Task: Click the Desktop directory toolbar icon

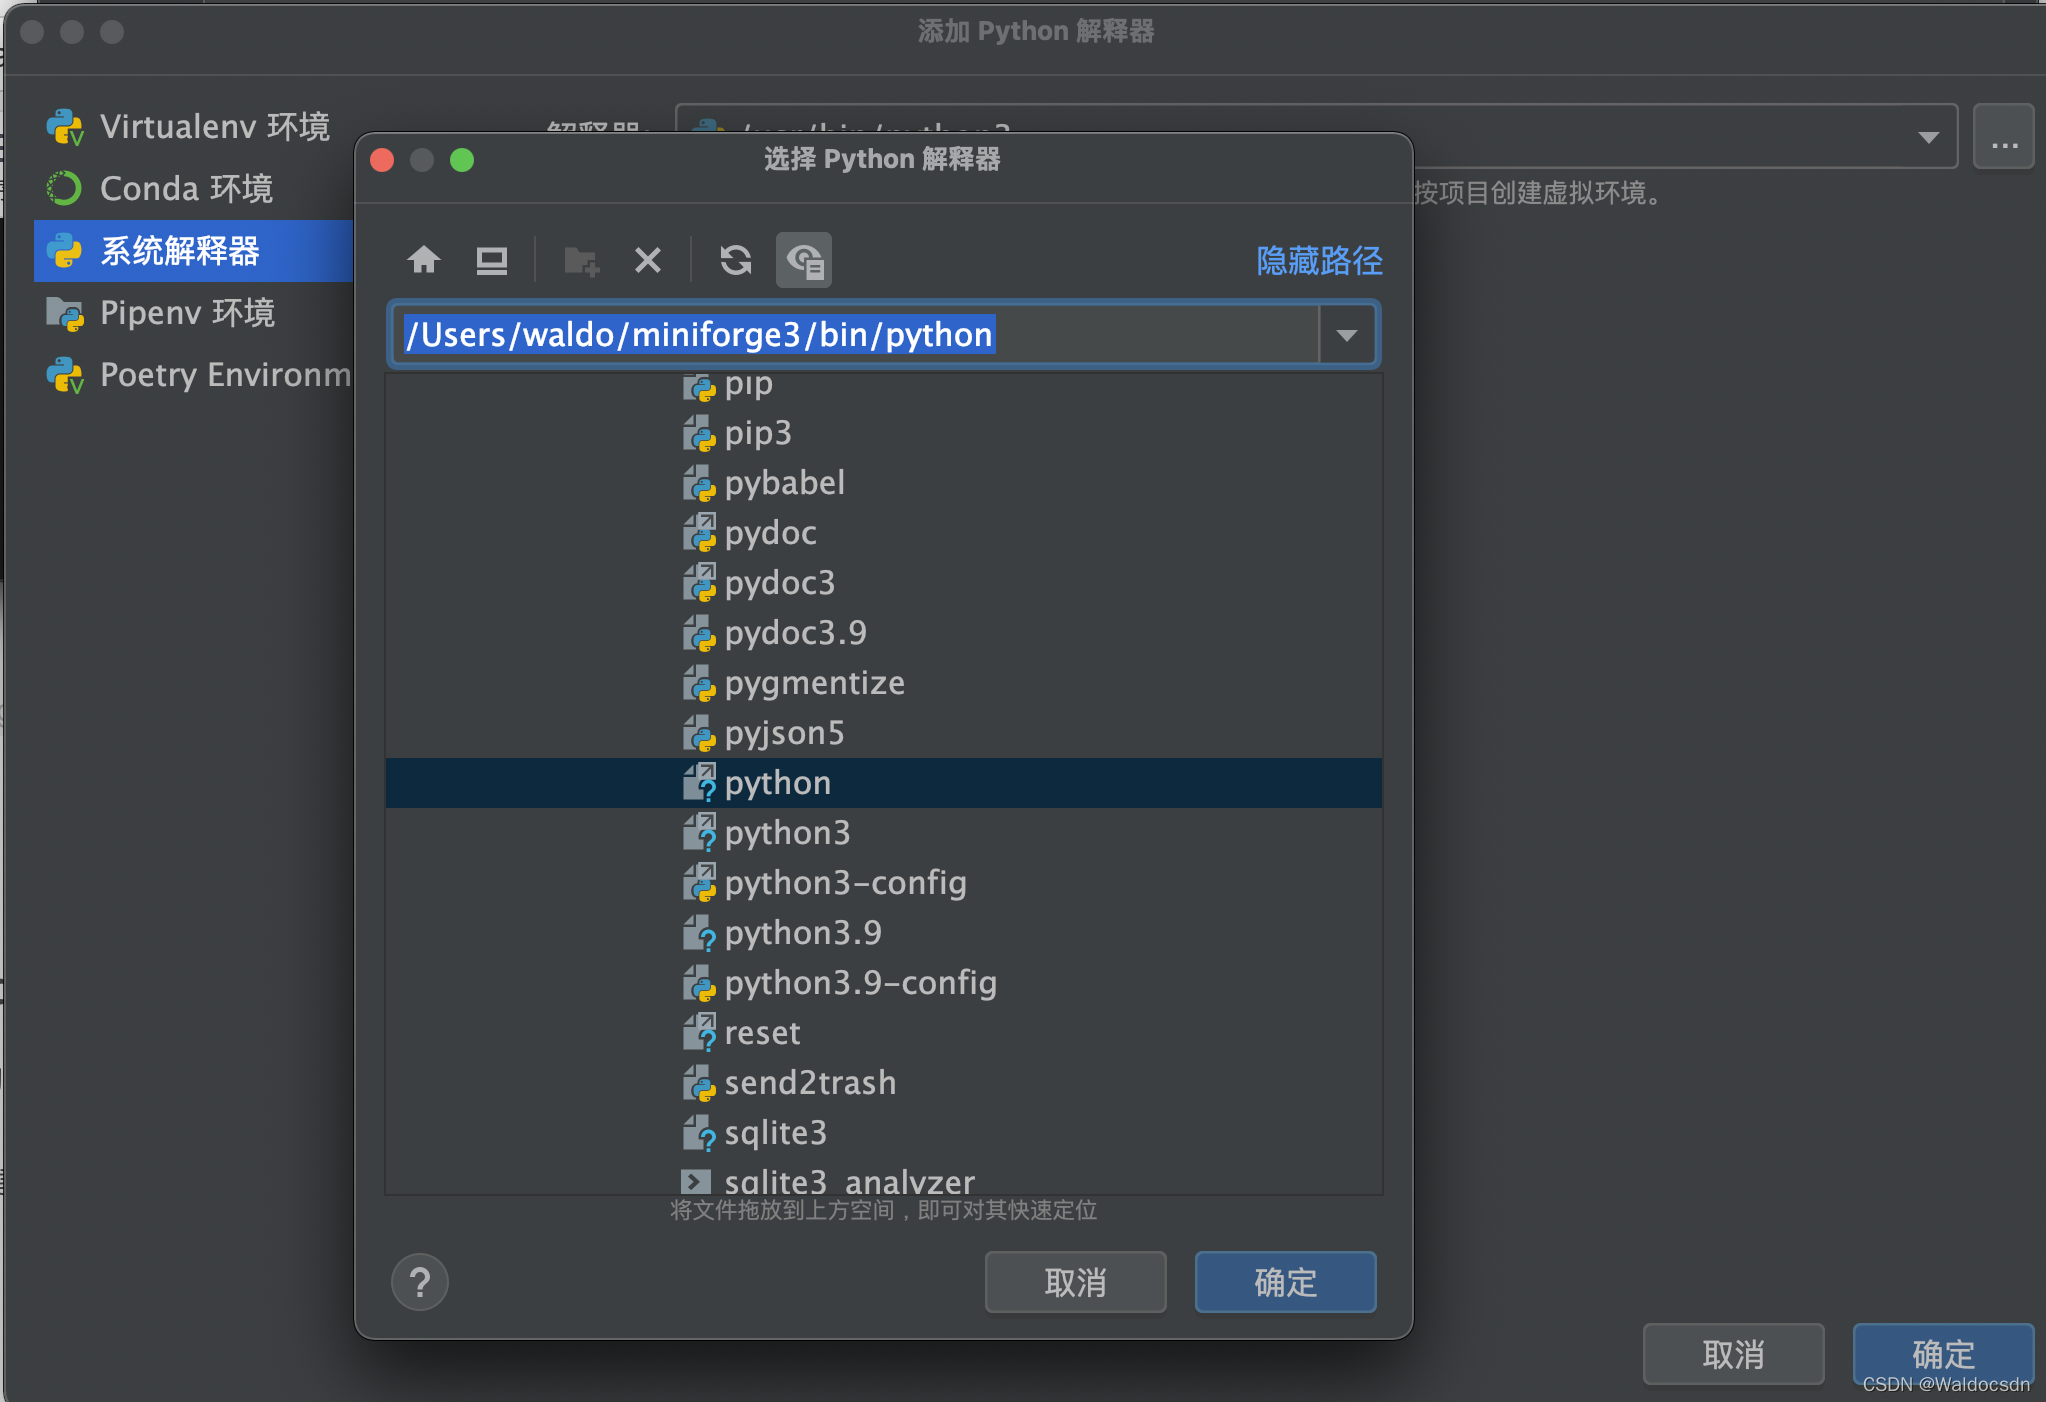Action: click(491, 260)
